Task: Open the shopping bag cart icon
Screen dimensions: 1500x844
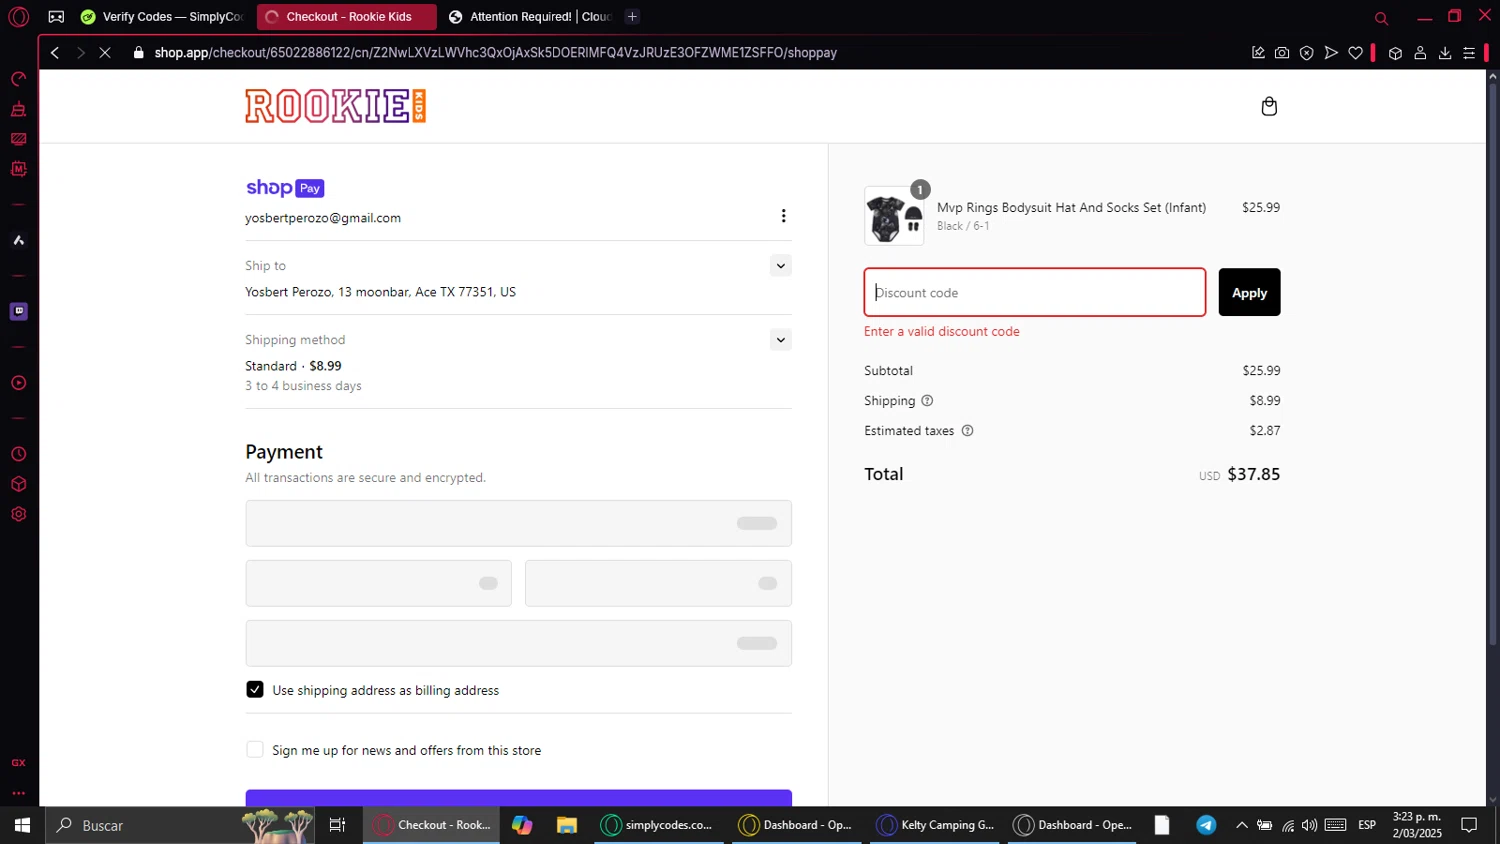Action: tap(1269, 106)
